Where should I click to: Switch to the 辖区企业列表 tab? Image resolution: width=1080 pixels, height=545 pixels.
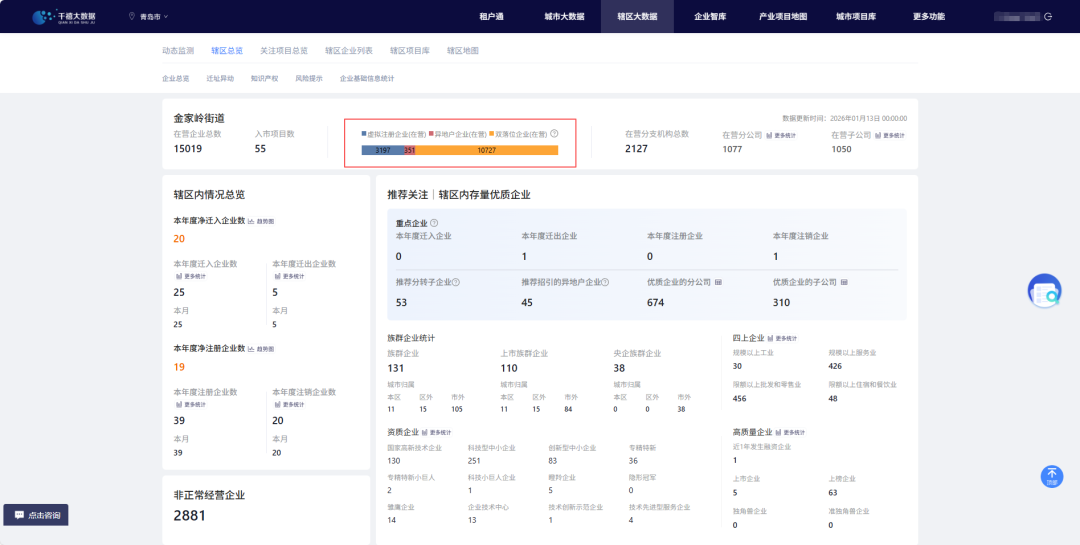point(349,51)
